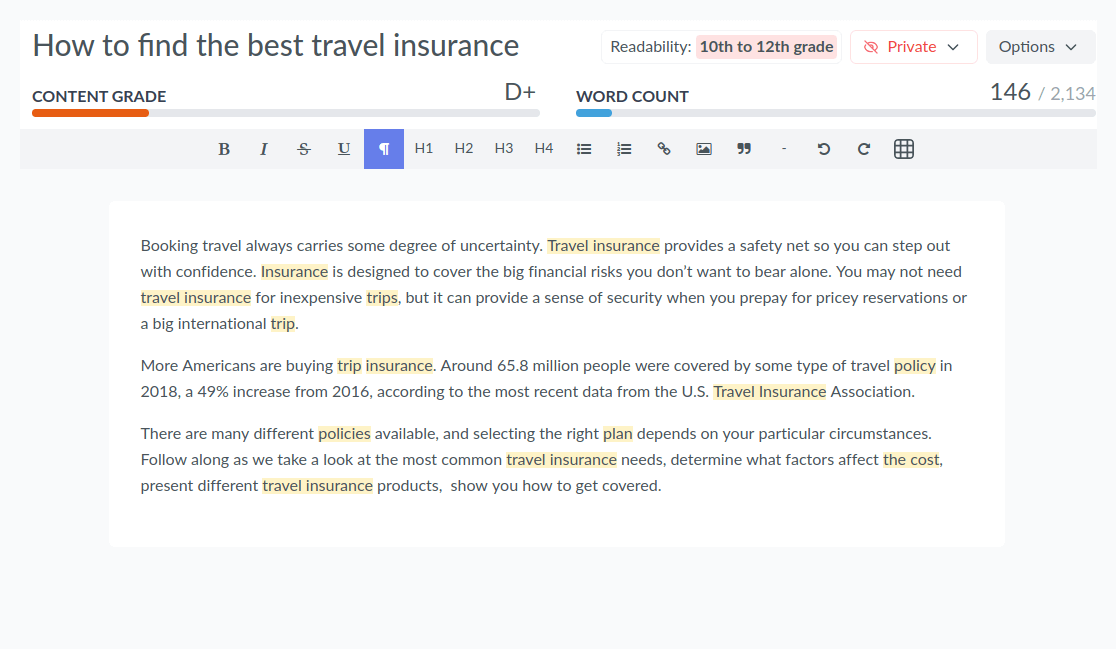1116x649 pixels.
Task: Open the Private visibility dropdown
Action: coord(913,46)
